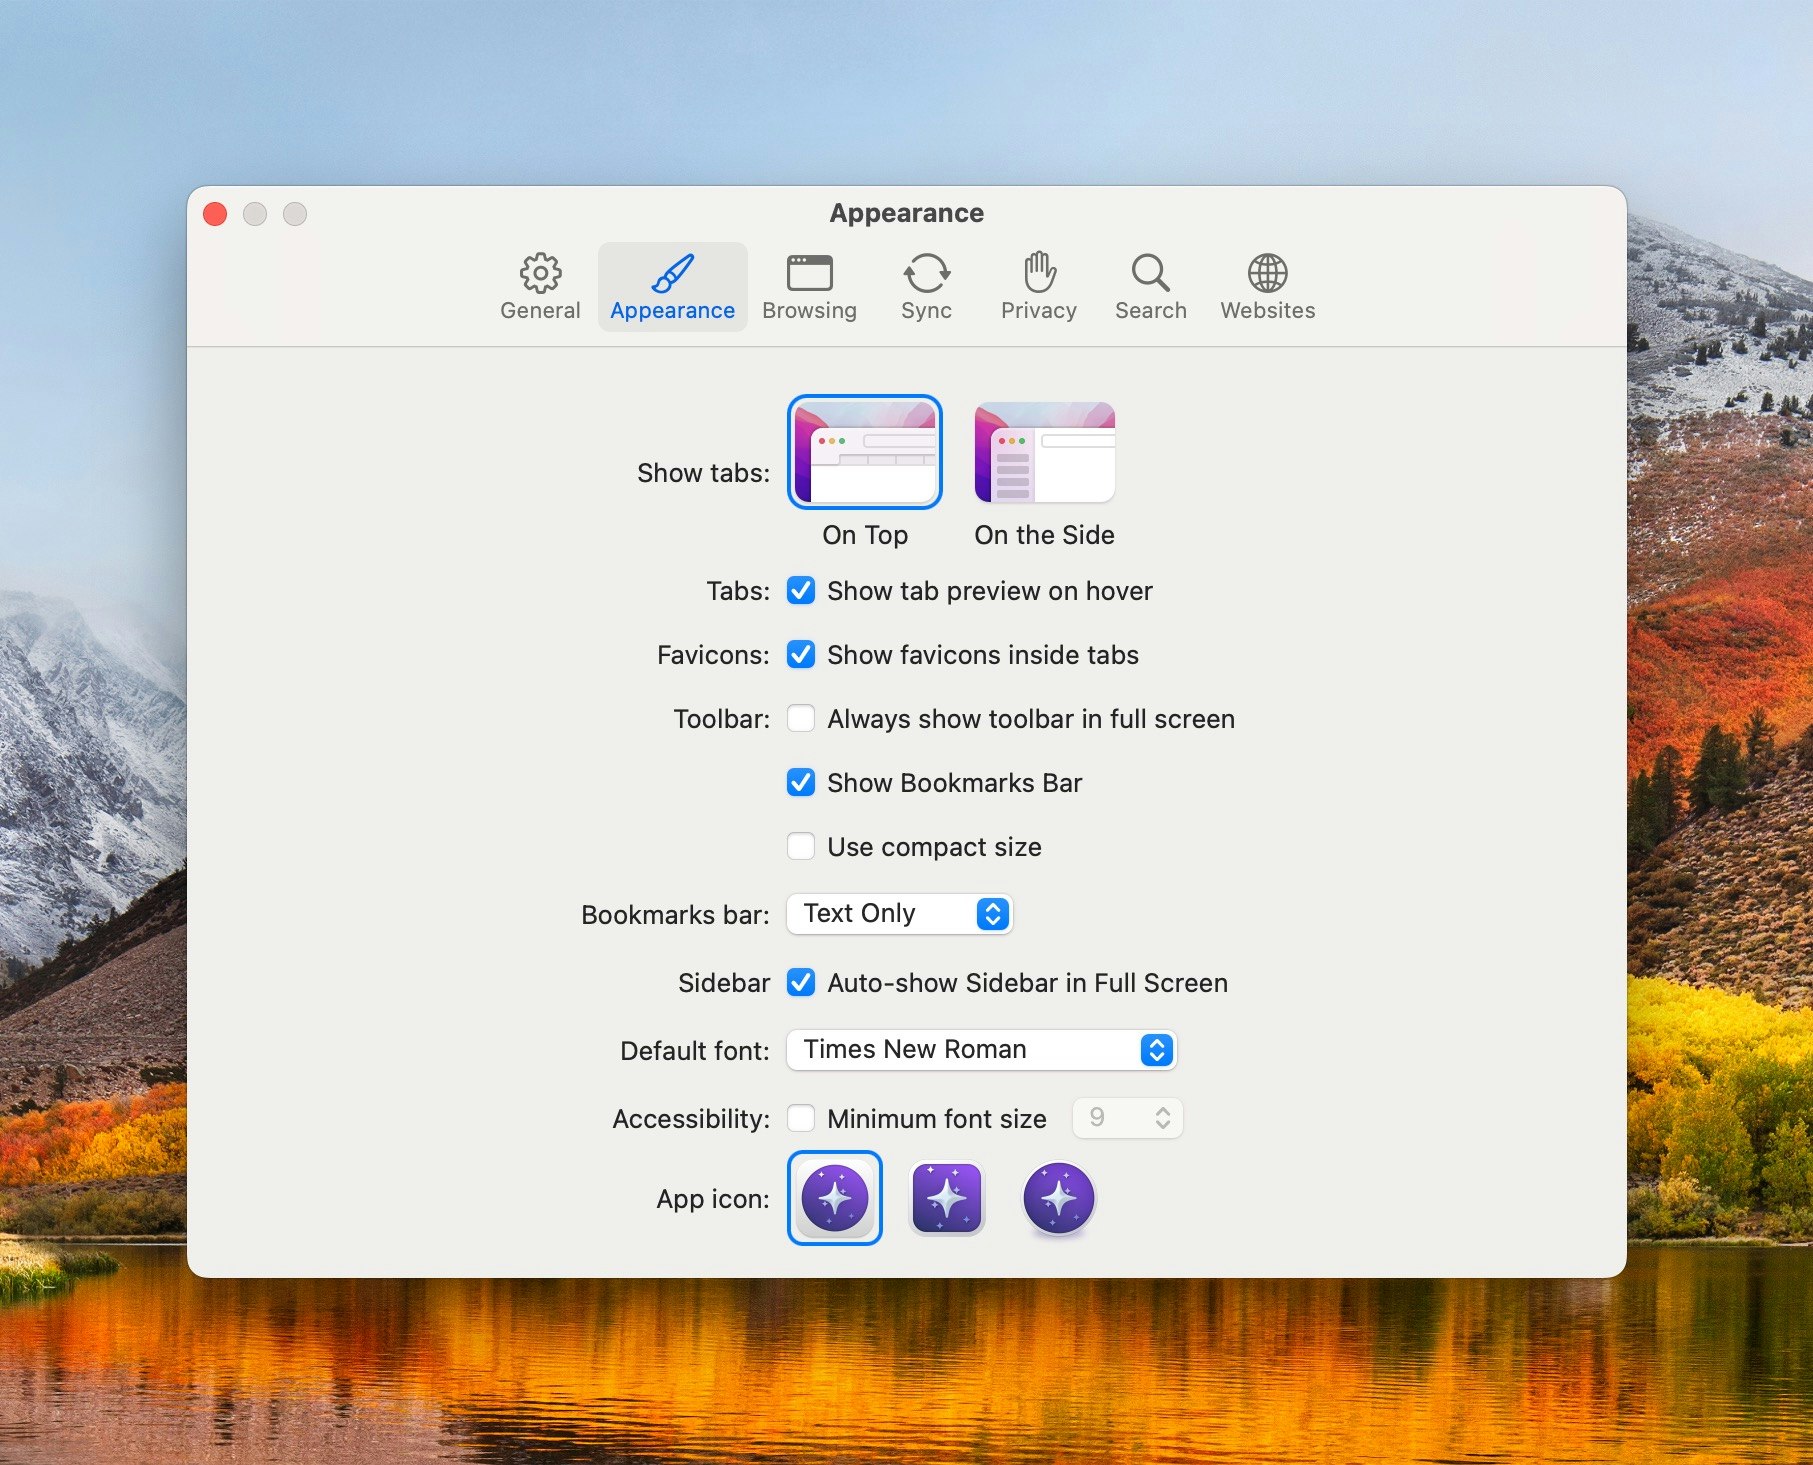The height and width of the screenshot is (1465, 1813).
Task: Open the Browsing preferences pane
Action: click(x=809, y=286)
